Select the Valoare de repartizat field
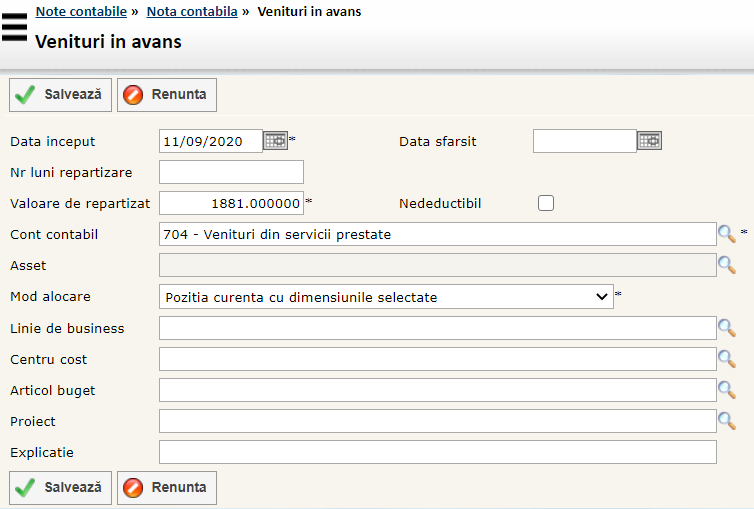The height and width of the screenshot is (509, 754). (x=231, y=203)
